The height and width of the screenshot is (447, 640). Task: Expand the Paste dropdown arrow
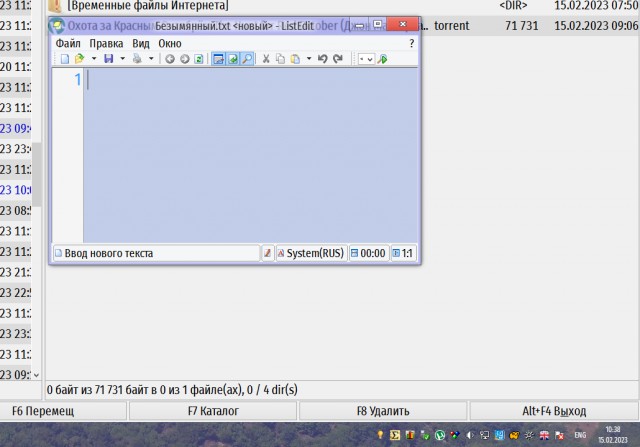(309, 59)
